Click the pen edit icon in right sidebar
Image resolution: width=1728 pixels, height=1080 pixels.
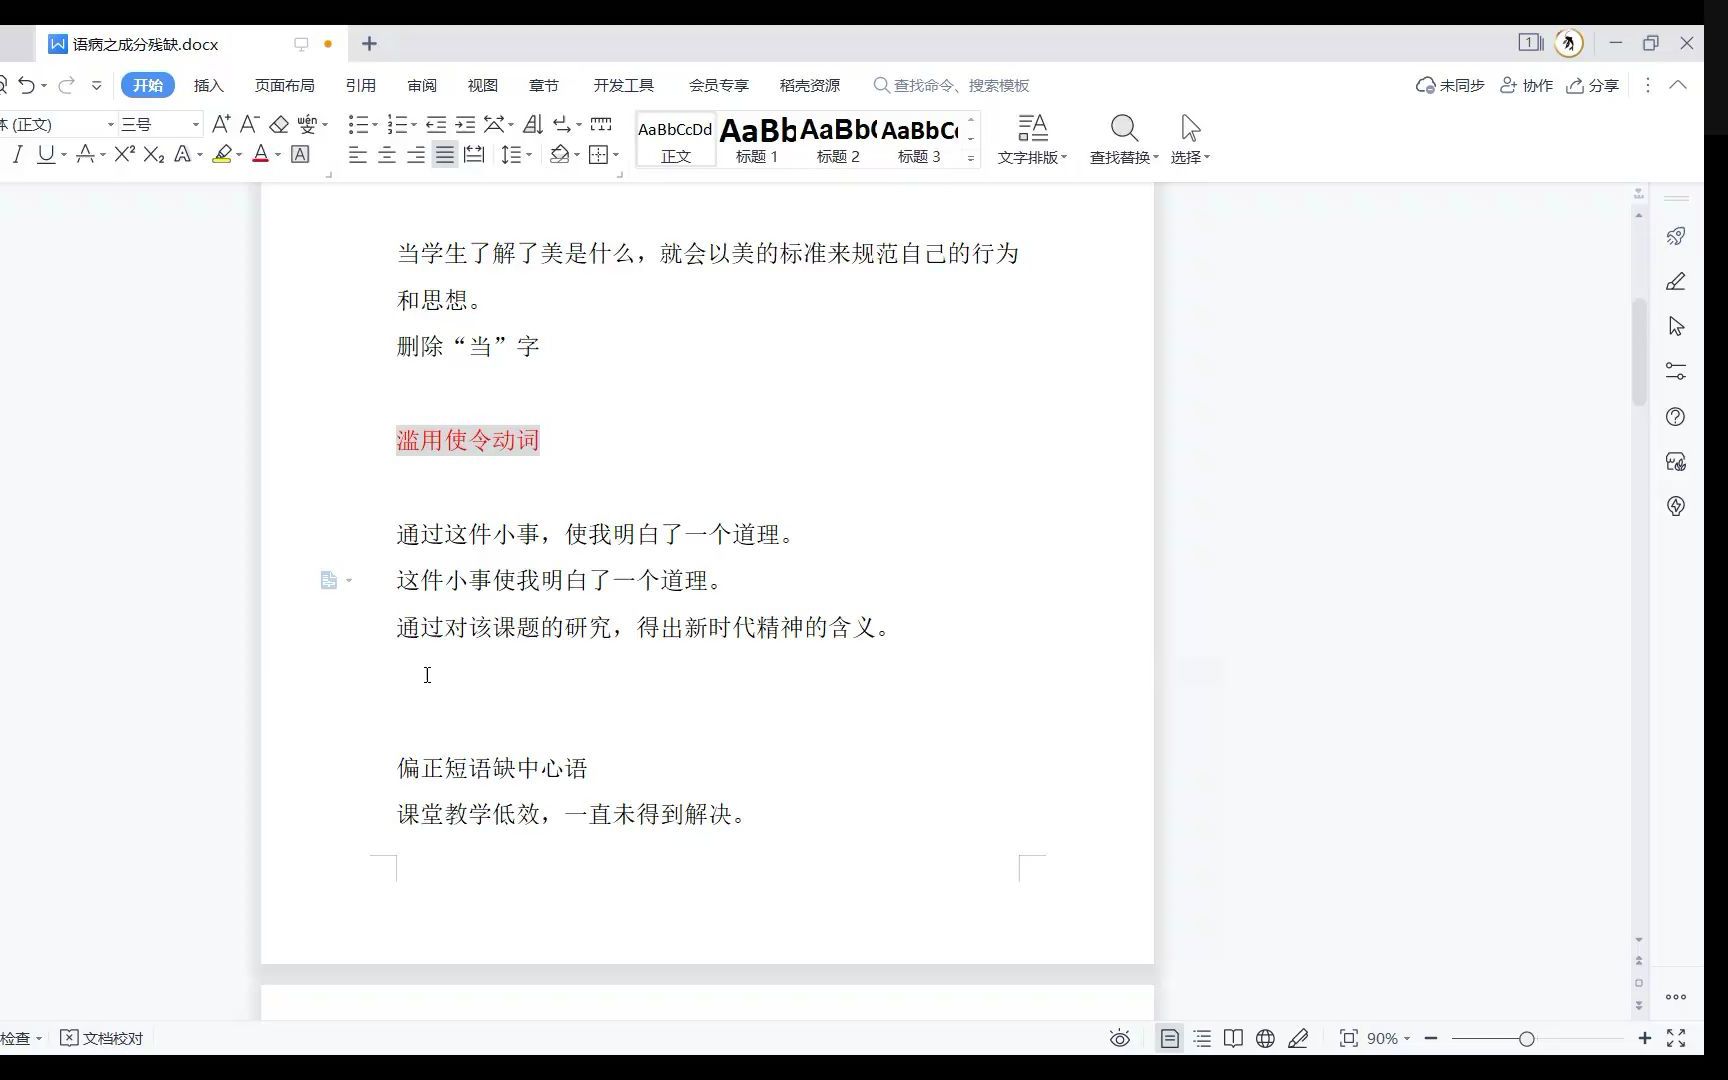pos(1676,282)
